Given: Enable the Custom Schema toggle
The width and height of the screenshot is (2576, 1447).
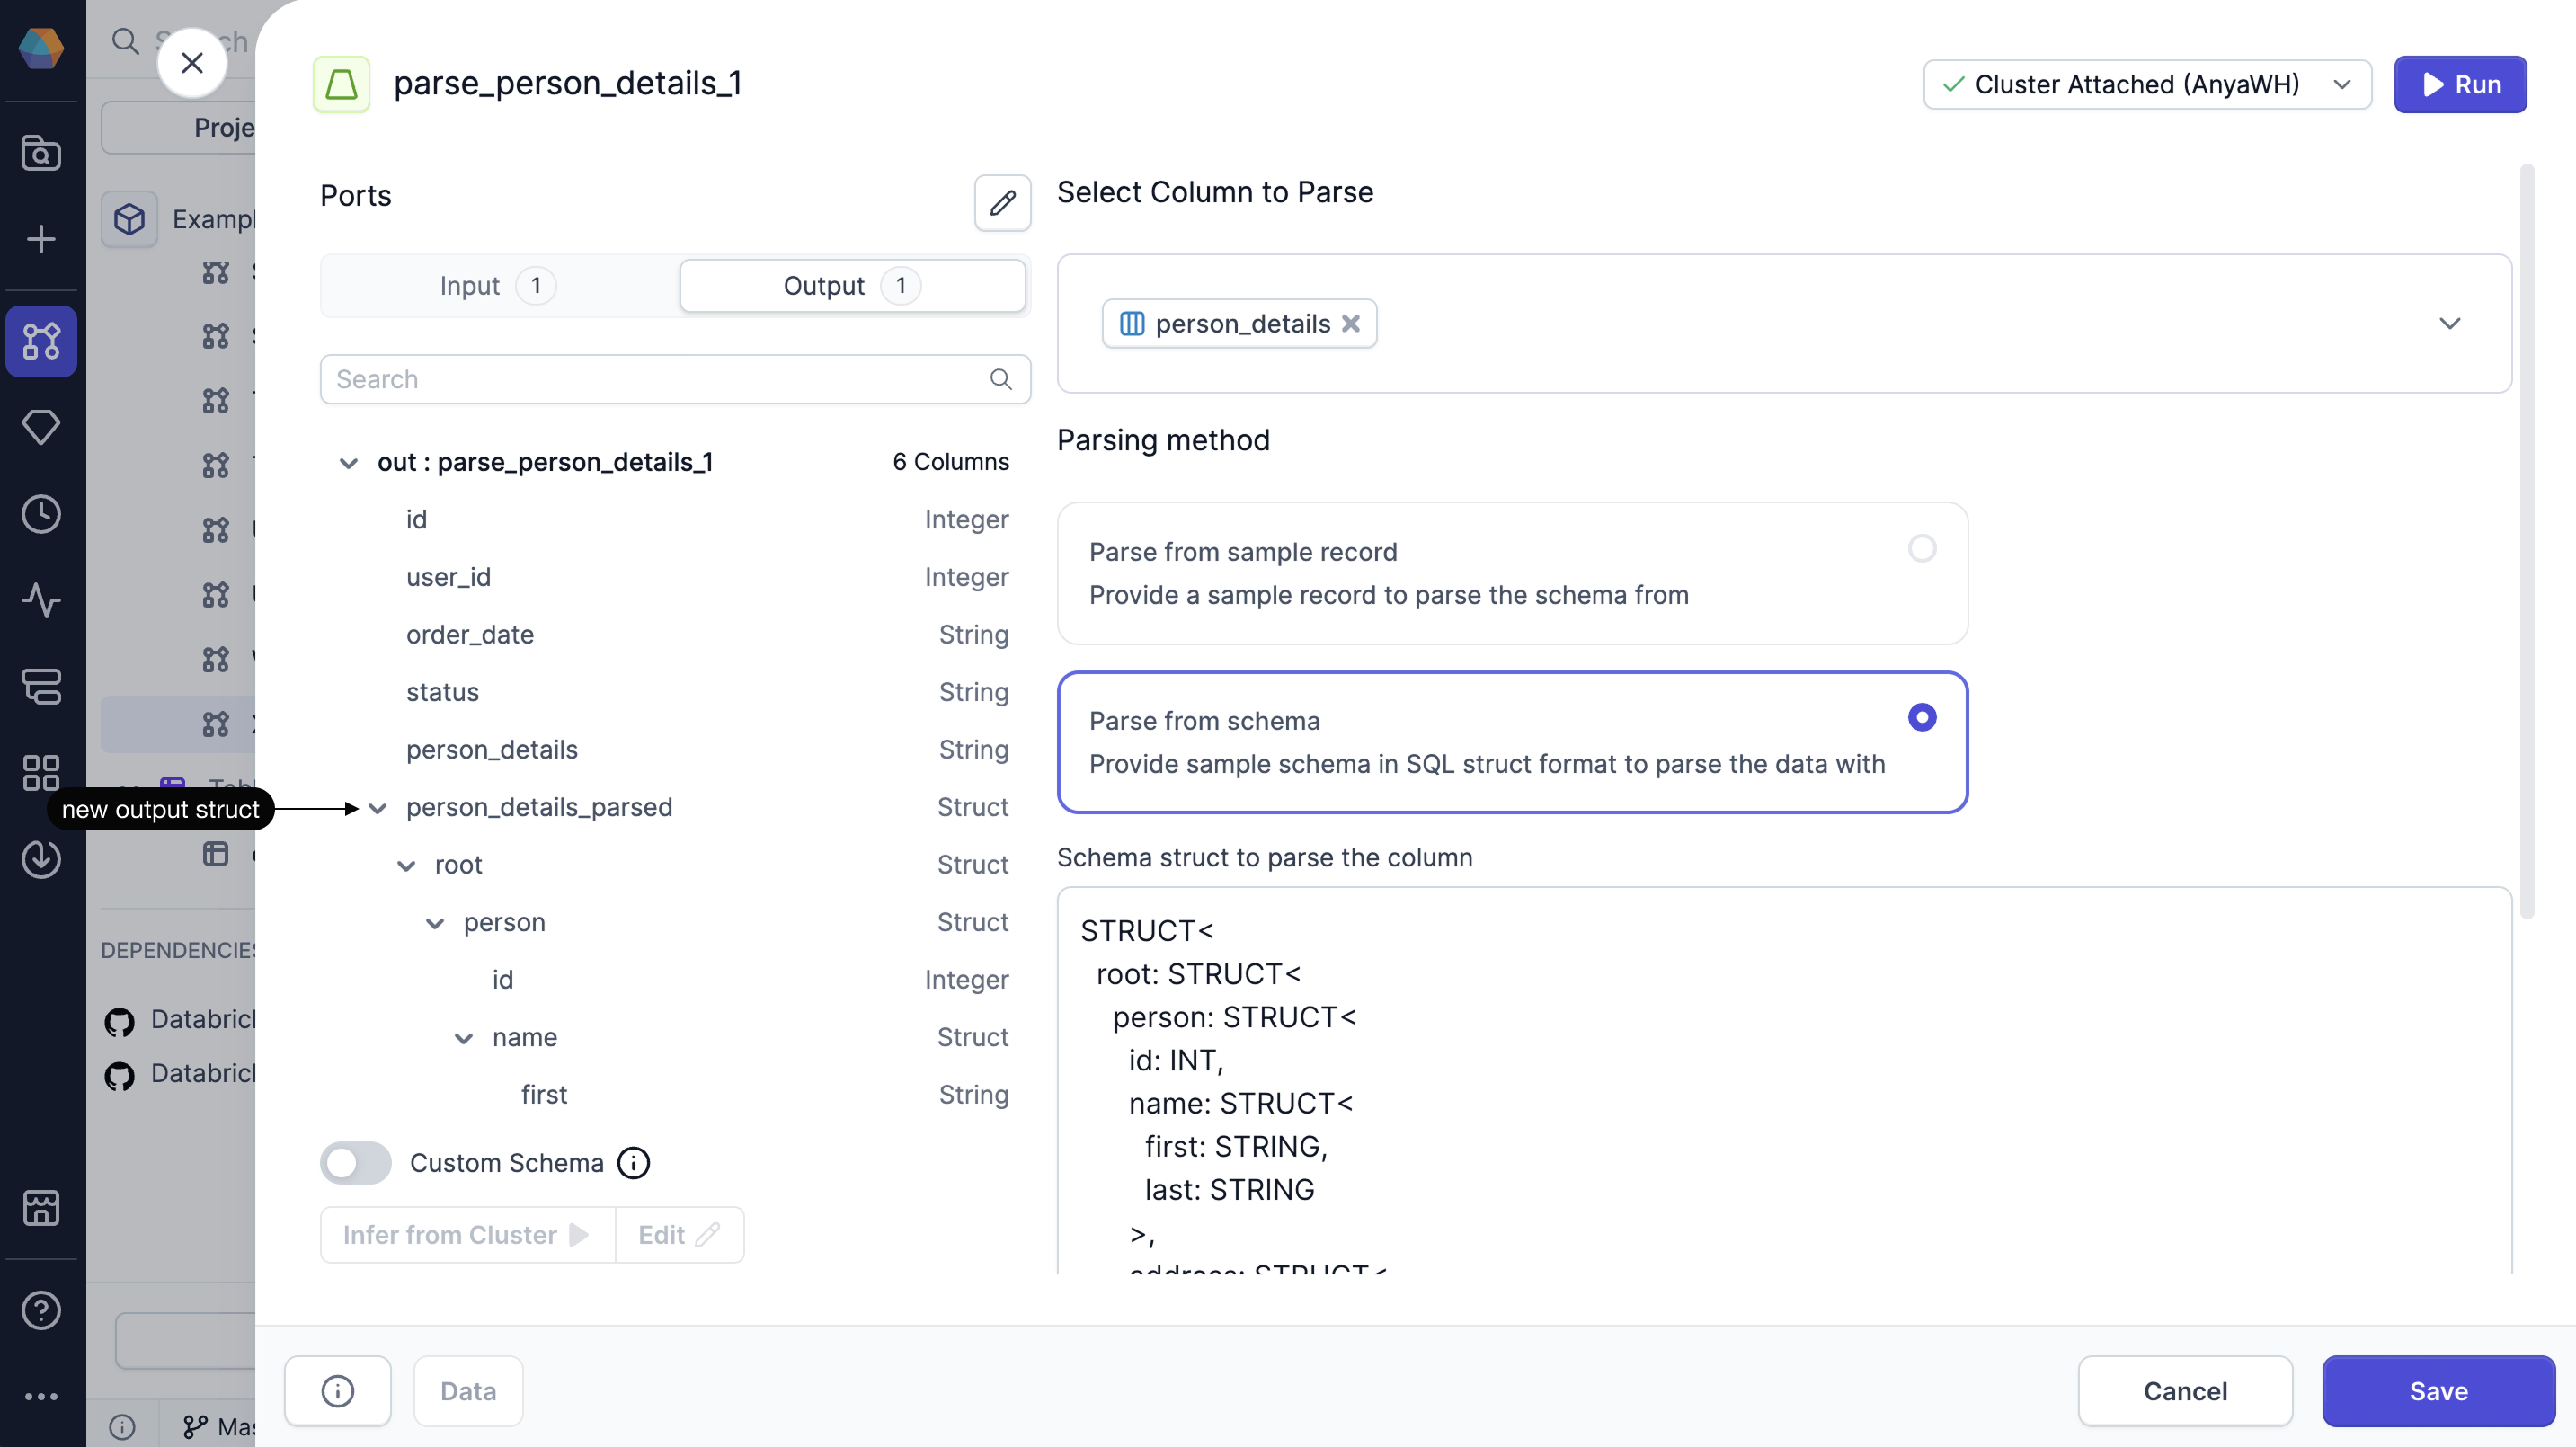Looking at the screenshot, I should pos(356,1162).
